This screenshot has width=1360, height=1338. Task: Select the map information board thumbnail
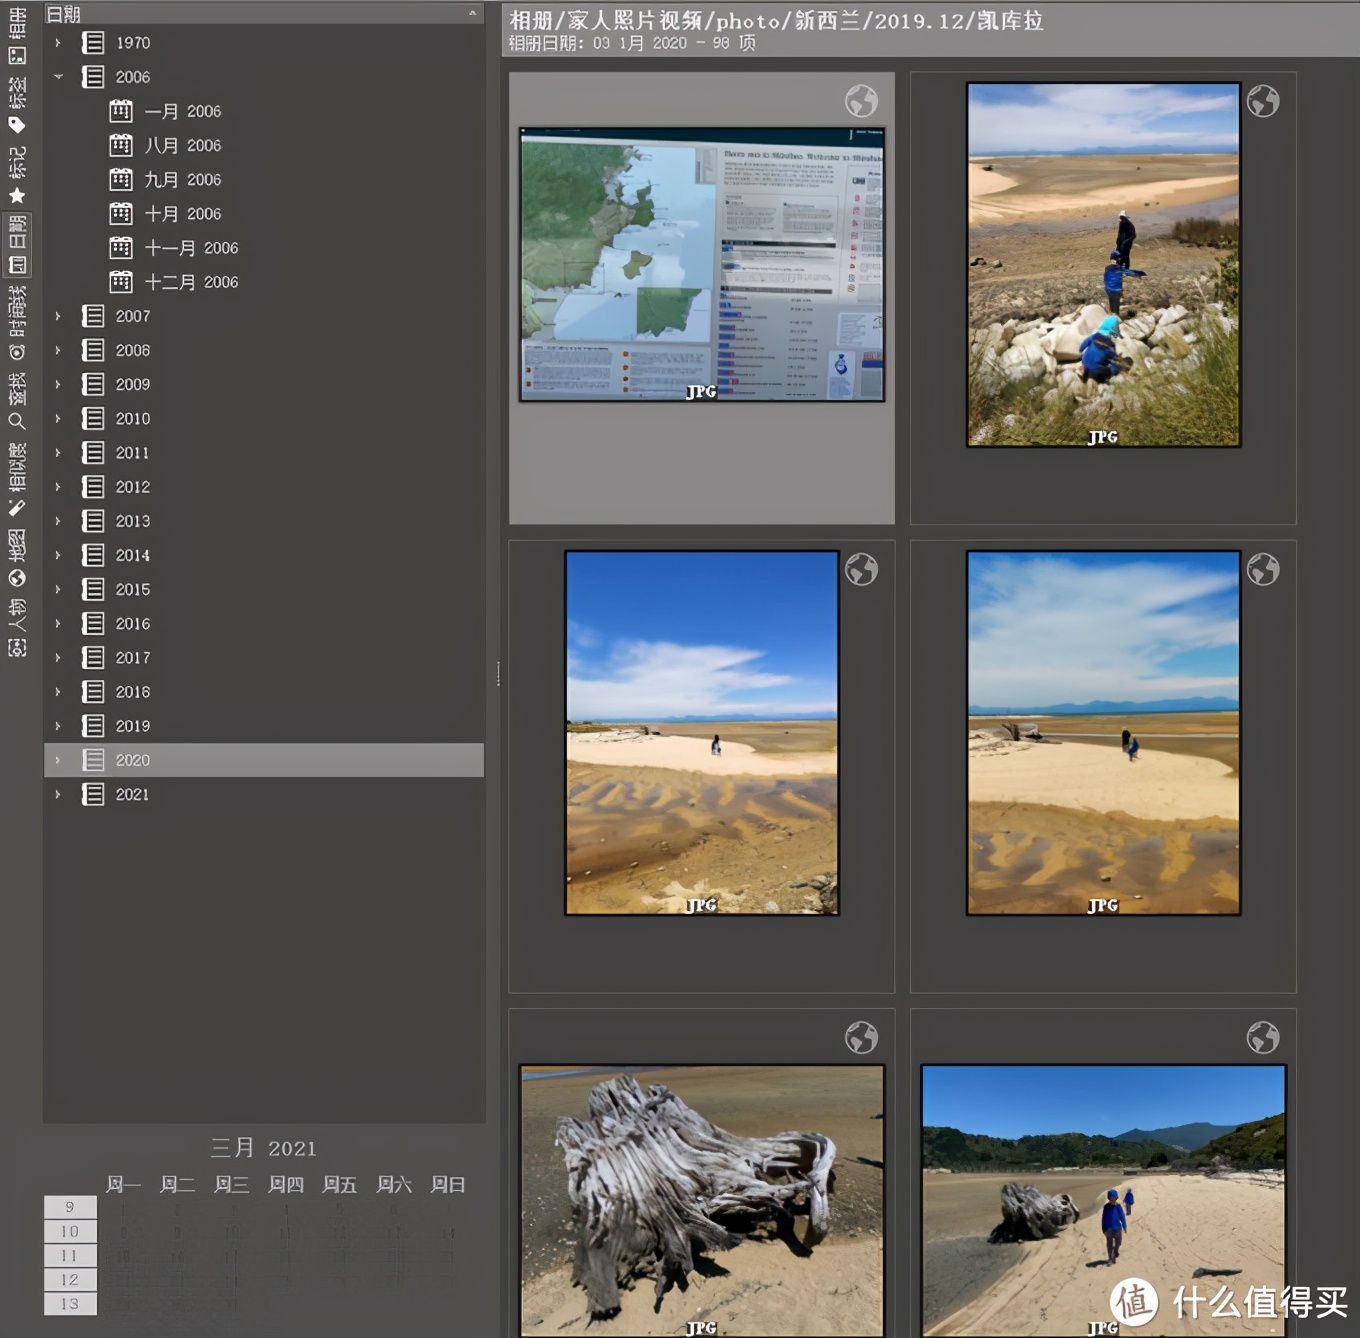tap(701, 264)
